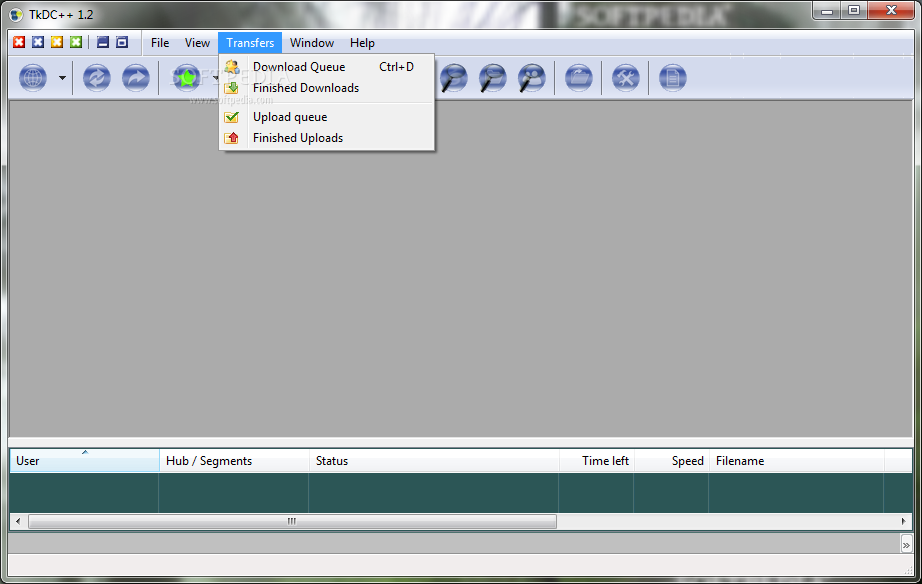This screenshot has height=584, width=922.
Task: Minimize the TkDC++ window
Action: point(827,11)
